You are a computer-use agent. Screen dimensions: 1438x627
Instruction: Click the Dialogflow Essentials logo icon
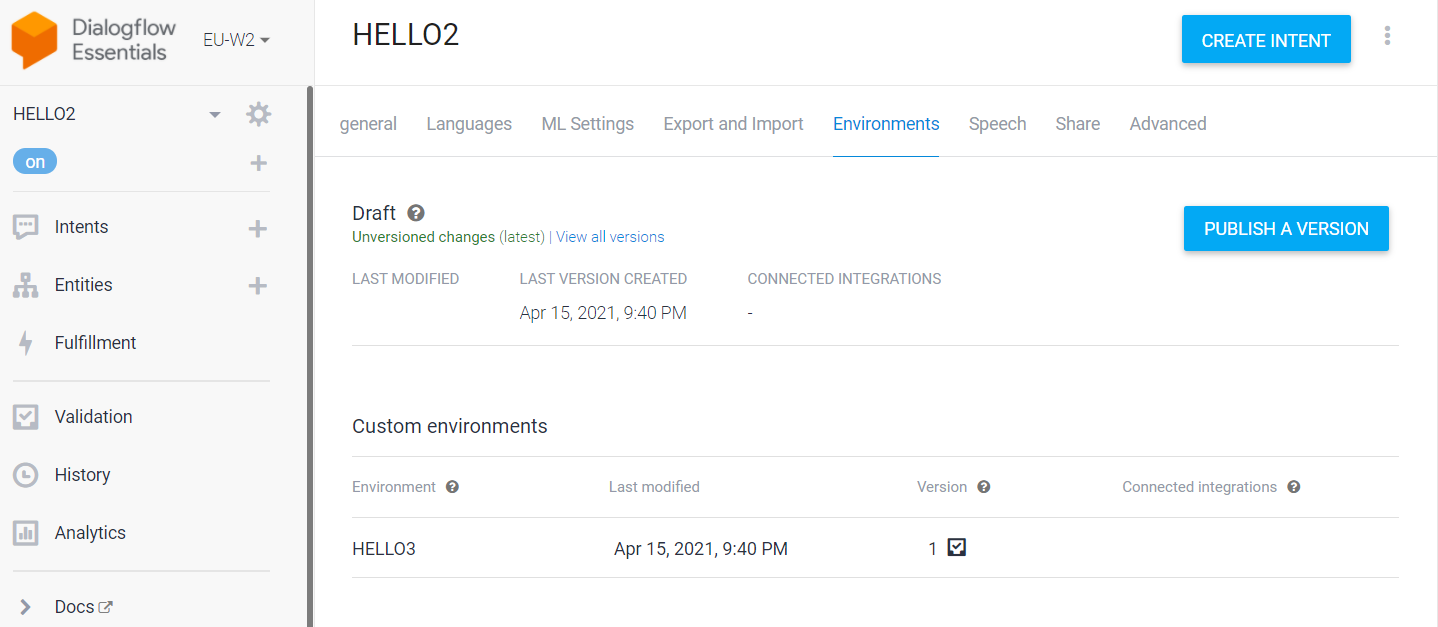click(x=34, y=40)
